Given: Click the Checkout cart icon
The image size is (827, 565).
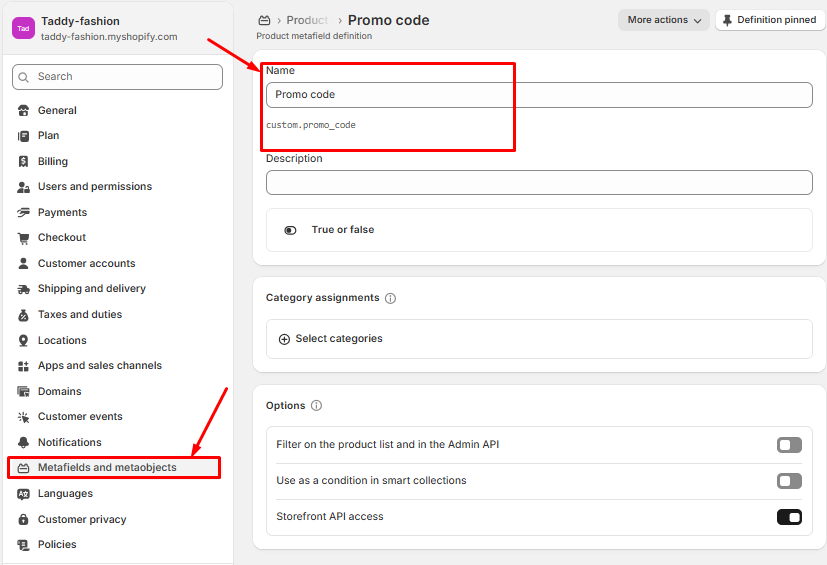Looking at the screenshot, I should click(24, 238).
